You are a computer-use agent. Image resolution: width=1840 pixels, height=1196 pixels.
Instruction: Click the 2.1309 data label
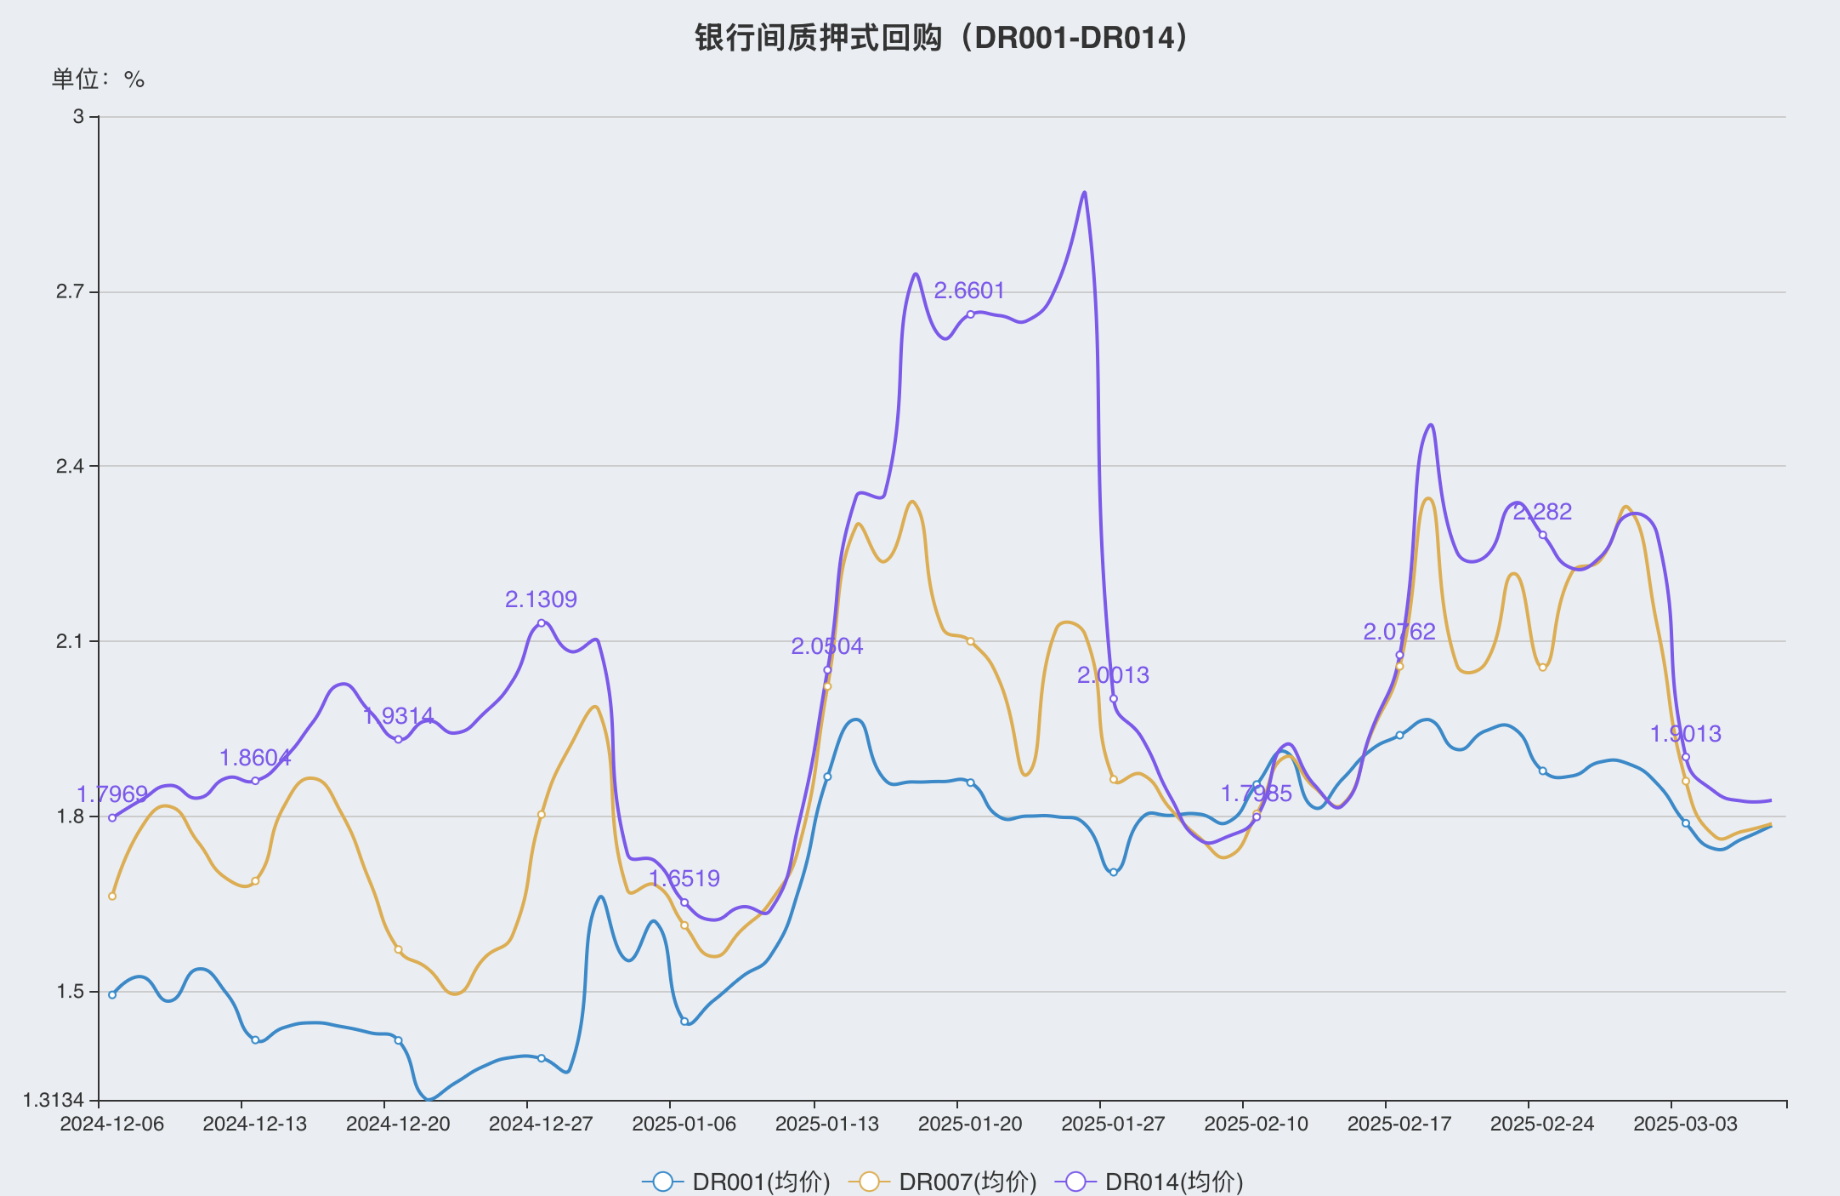tap(541, 599)
